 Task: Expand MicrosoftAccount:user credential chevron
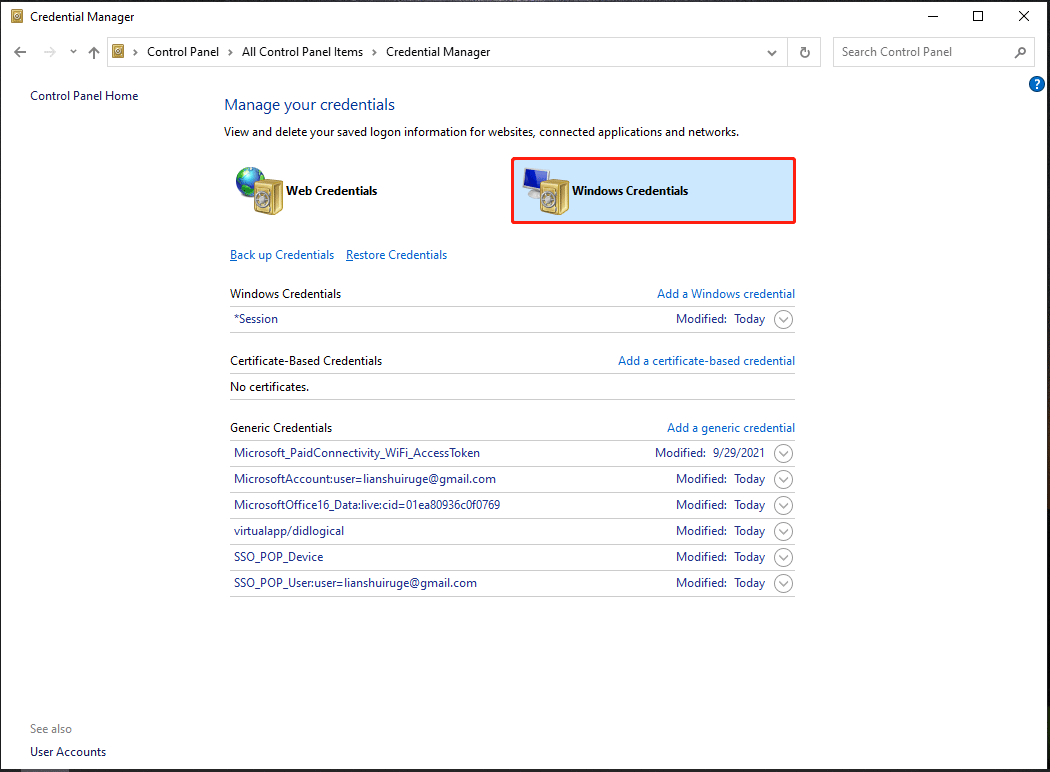click(783, 479)
